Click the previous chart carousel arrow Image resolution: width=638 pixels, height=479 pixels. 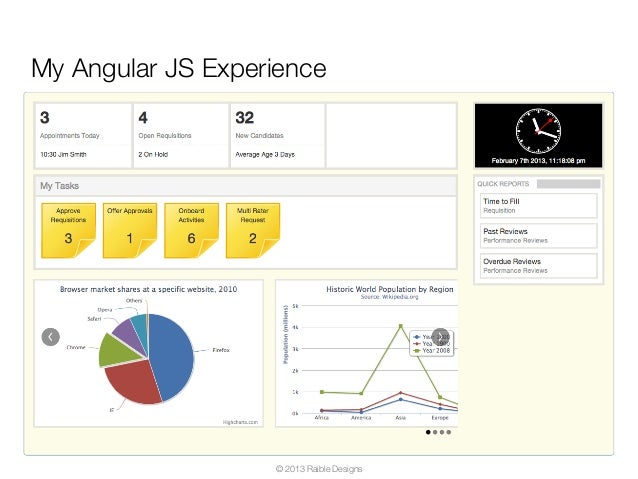click(50, 337)
